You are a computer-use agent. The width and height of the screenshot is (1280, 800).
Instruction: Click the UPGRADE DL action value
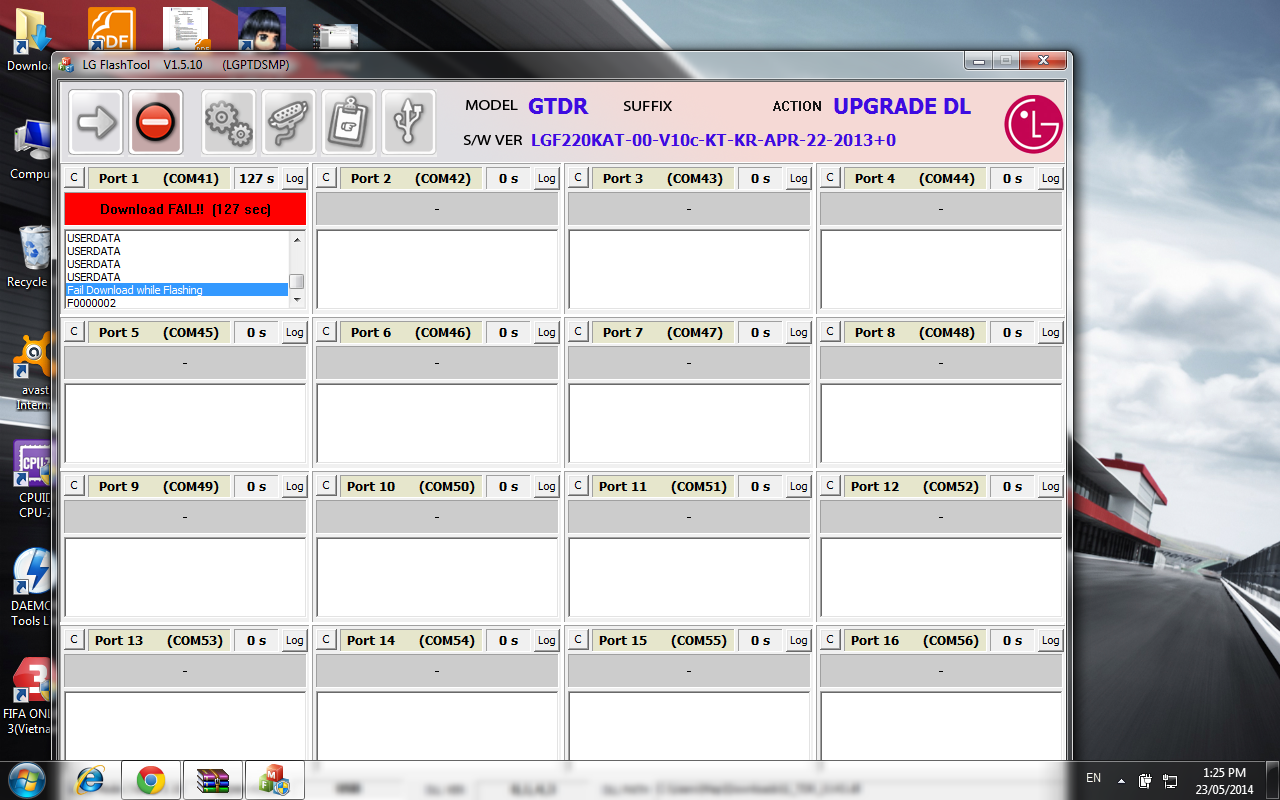point(902,106)
